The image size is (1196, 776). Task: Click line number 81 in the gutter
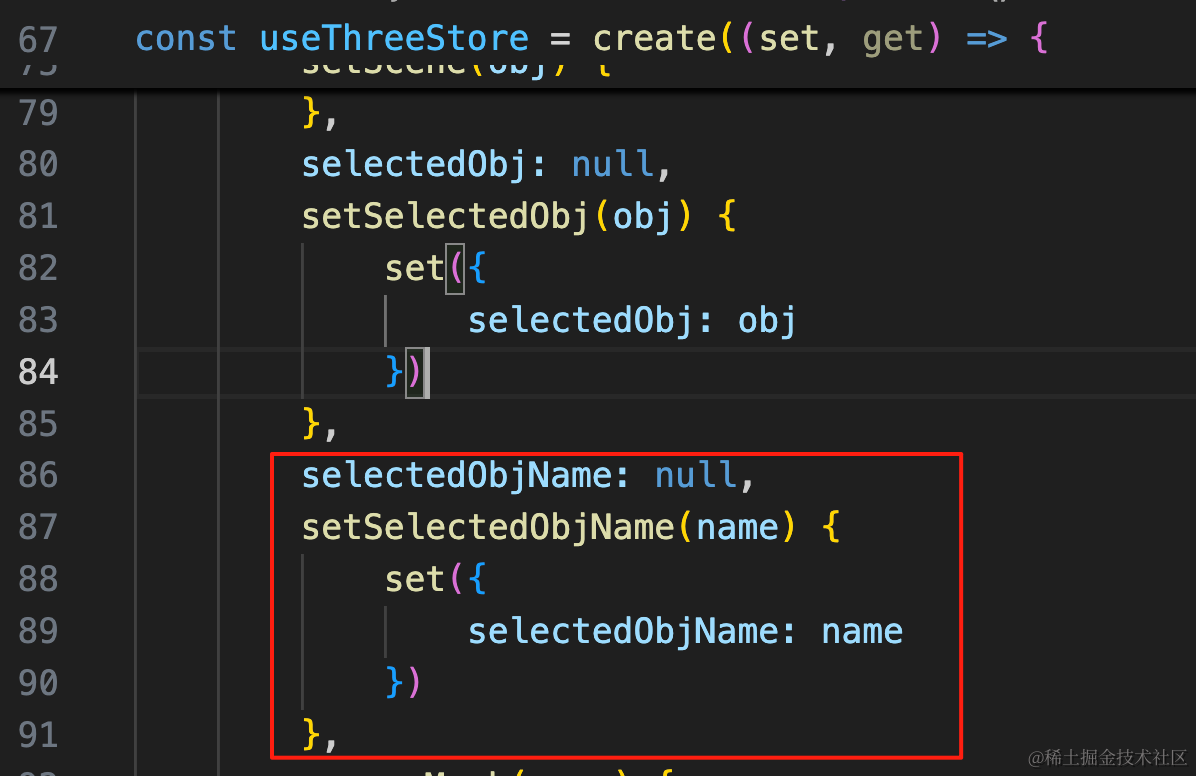click(38, 216)
